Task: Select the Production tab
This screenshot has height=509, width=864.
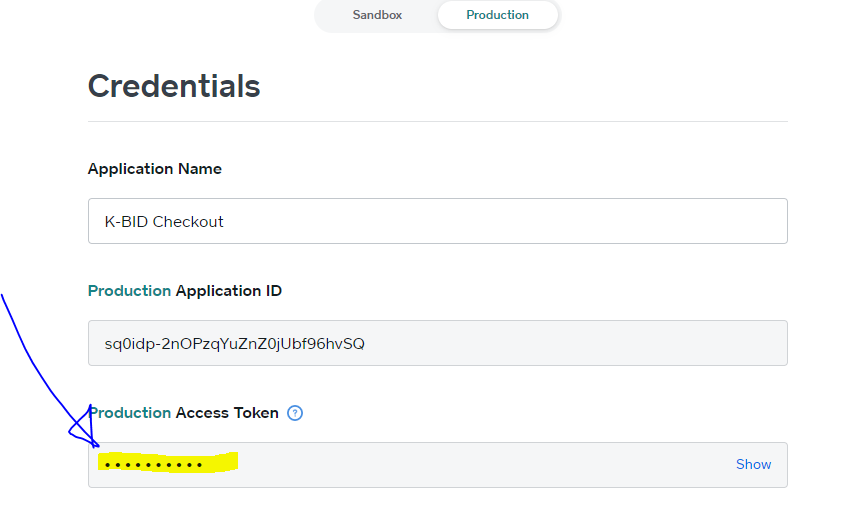Action: 497,15
